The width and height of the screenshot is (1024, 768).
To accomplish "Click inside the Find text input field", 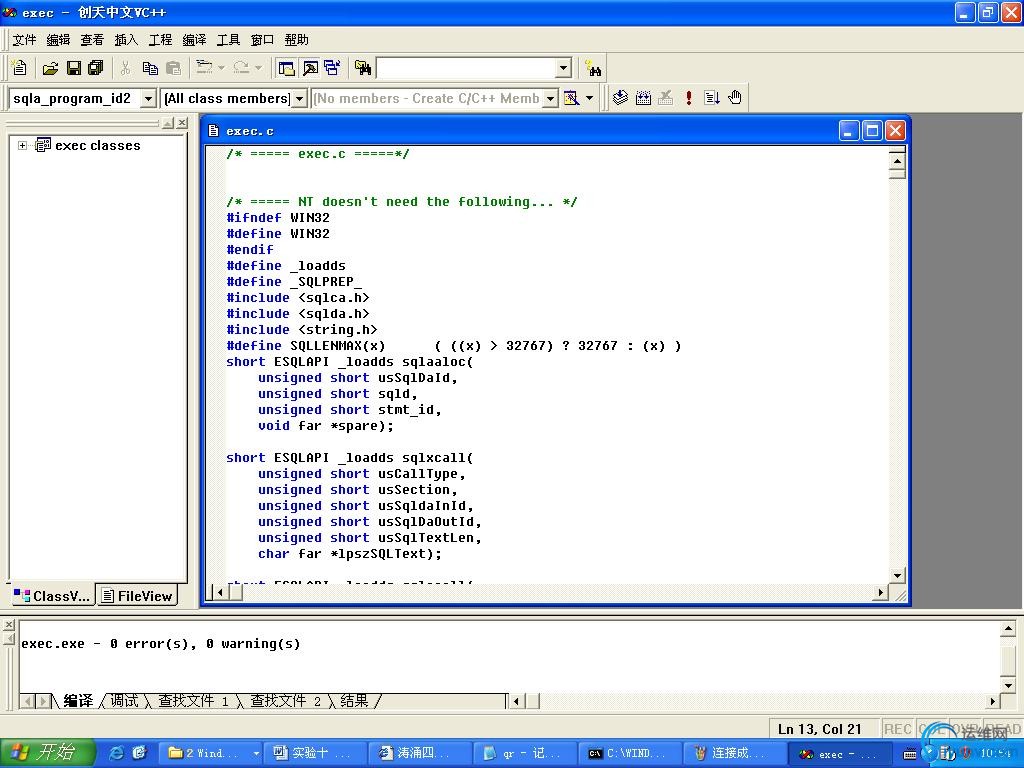I will point(467,68).
